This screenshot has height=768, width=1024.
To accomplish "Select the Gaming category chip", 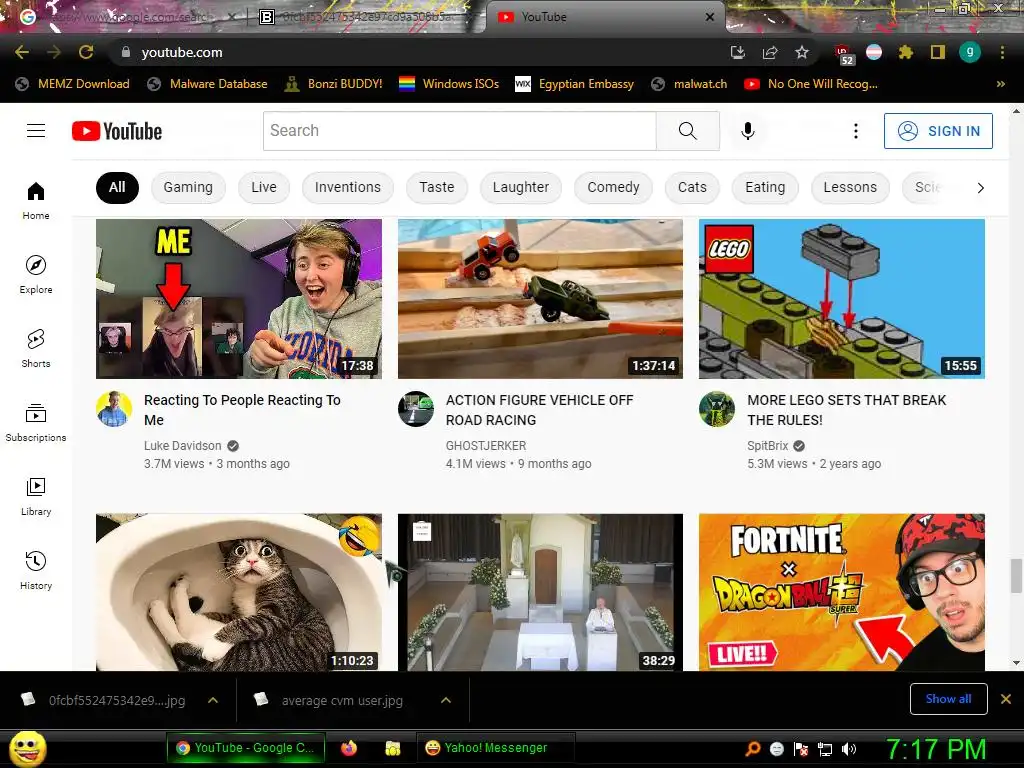I will [x=188, y=187].
